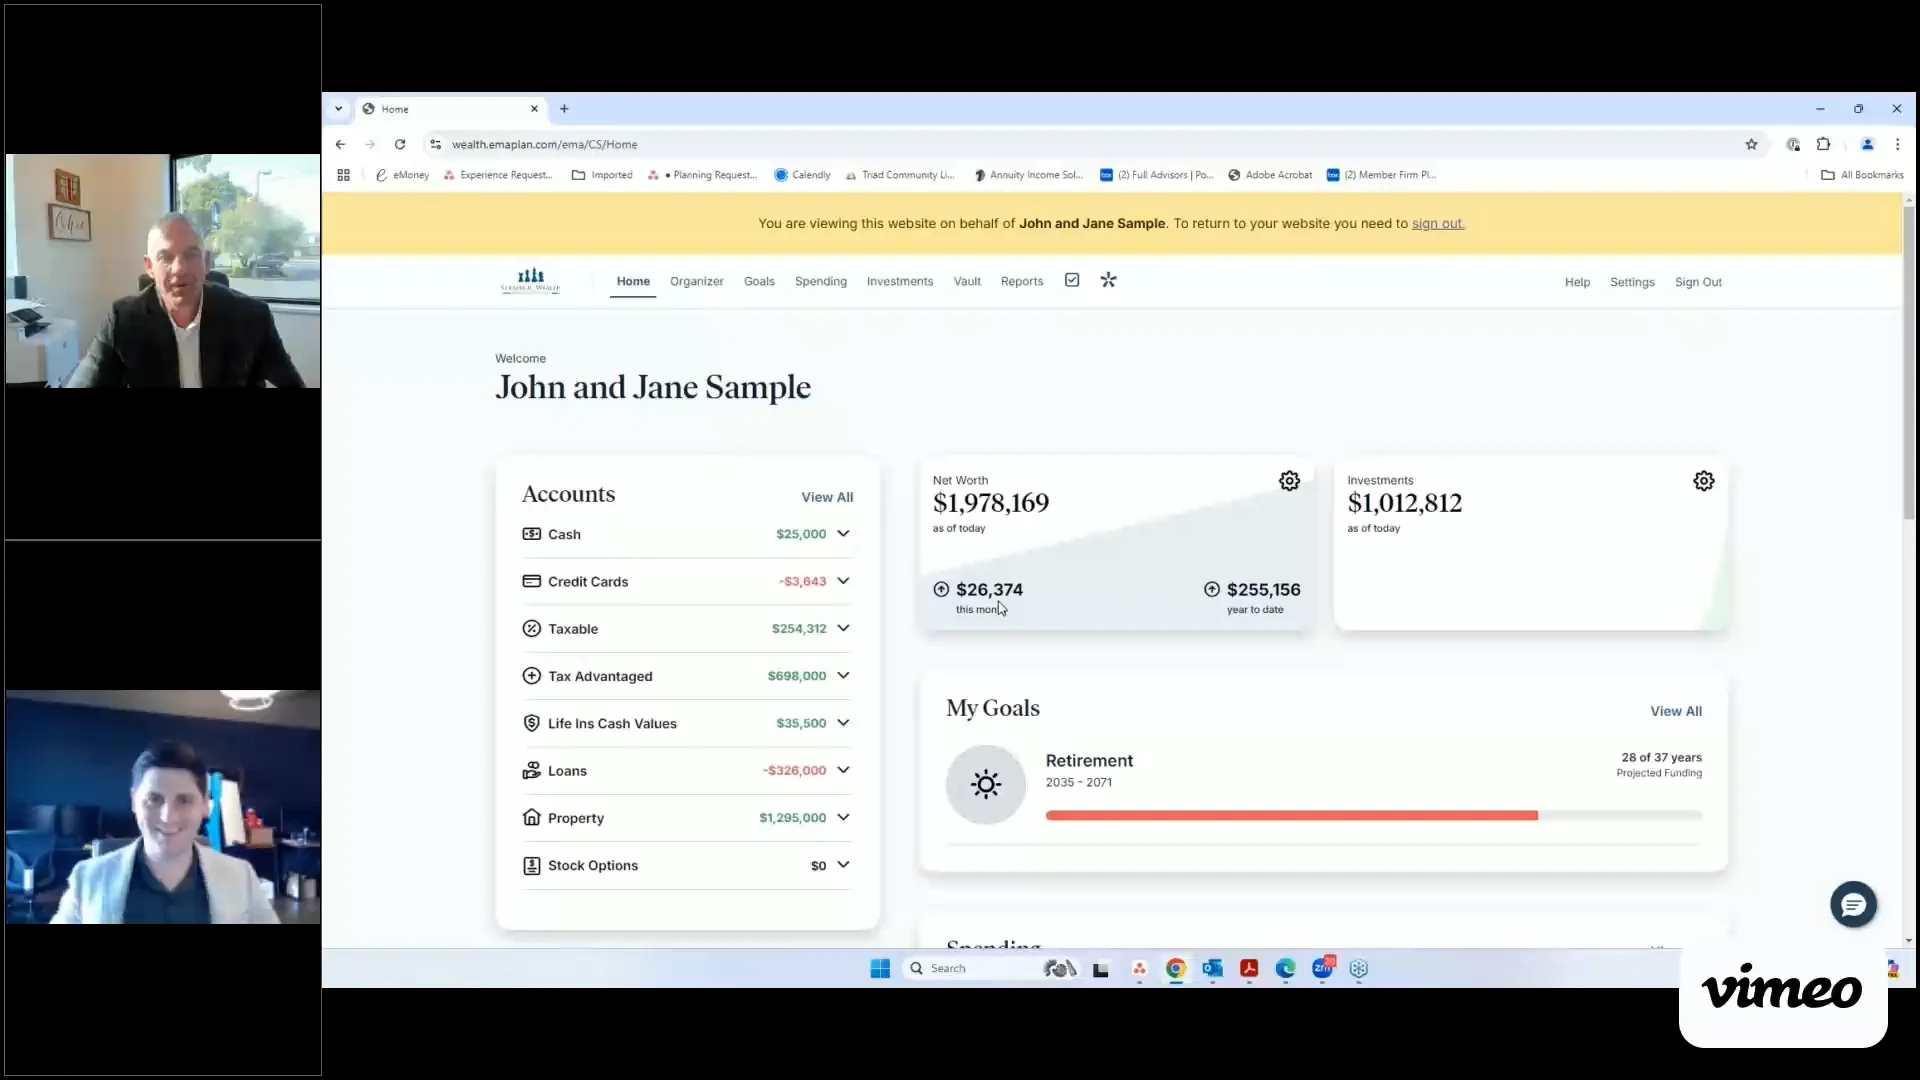The image size is (1920, 1080).
Task: Open the Reports navigation tab
Action: (x=1021, y=281)
